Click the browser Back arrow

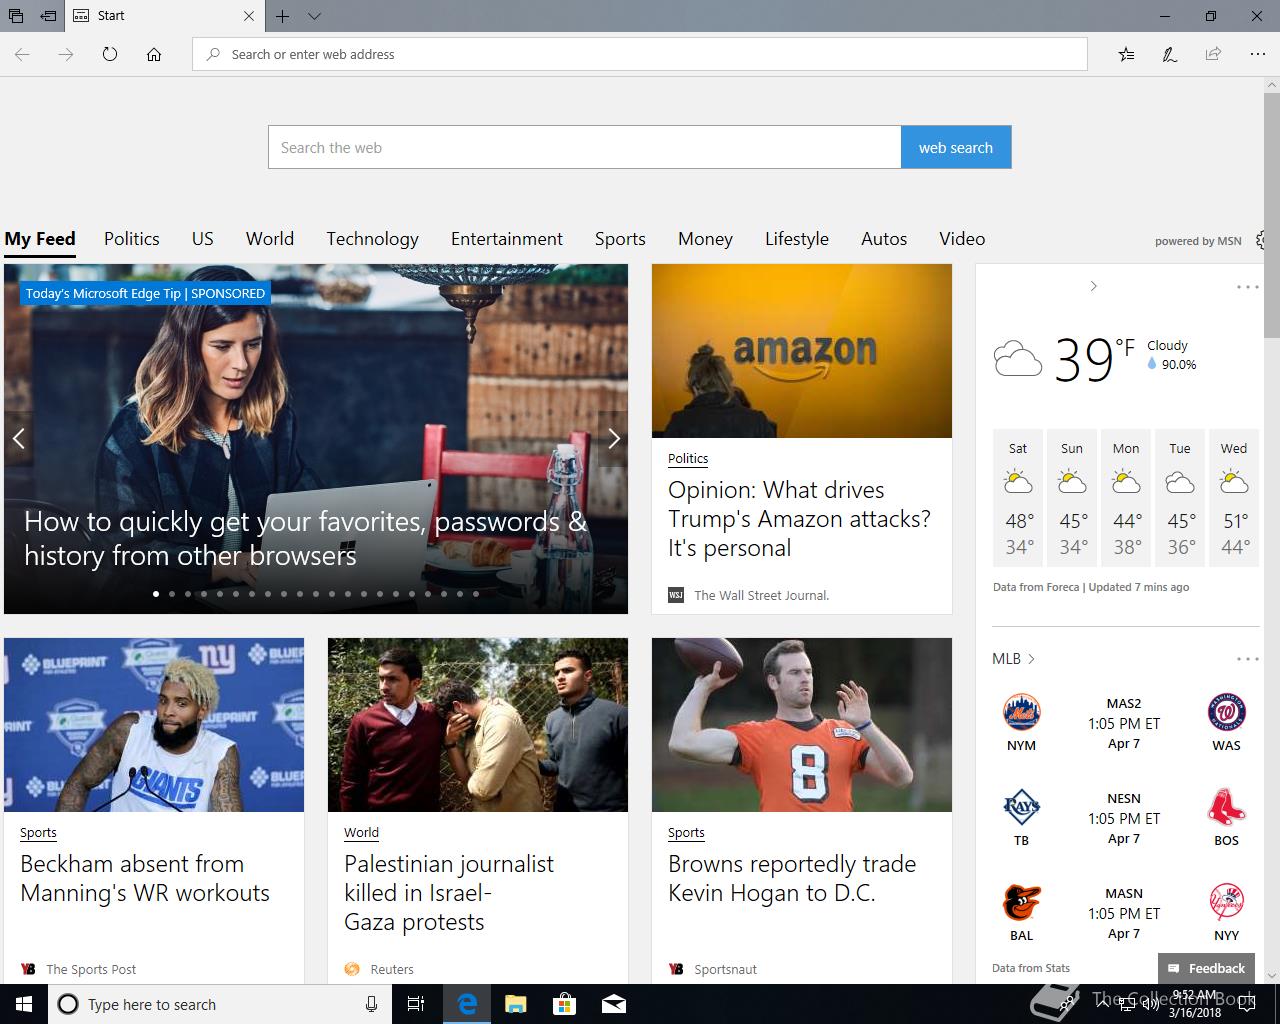(22, 54)
